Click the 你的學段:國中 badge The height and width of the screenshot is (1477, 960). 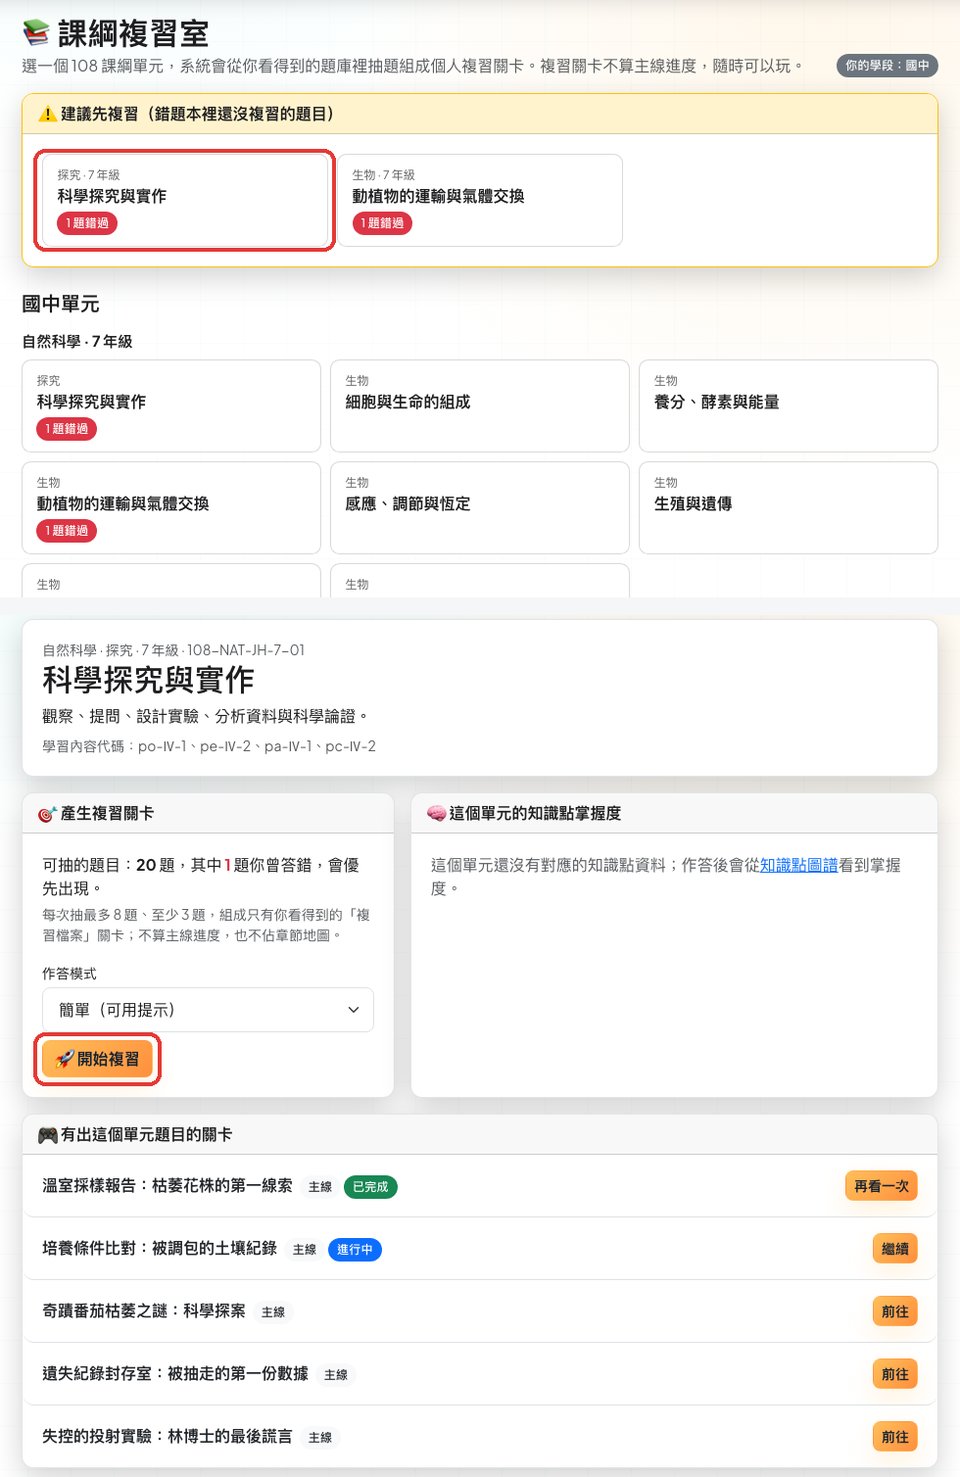(x=887, y=66)
